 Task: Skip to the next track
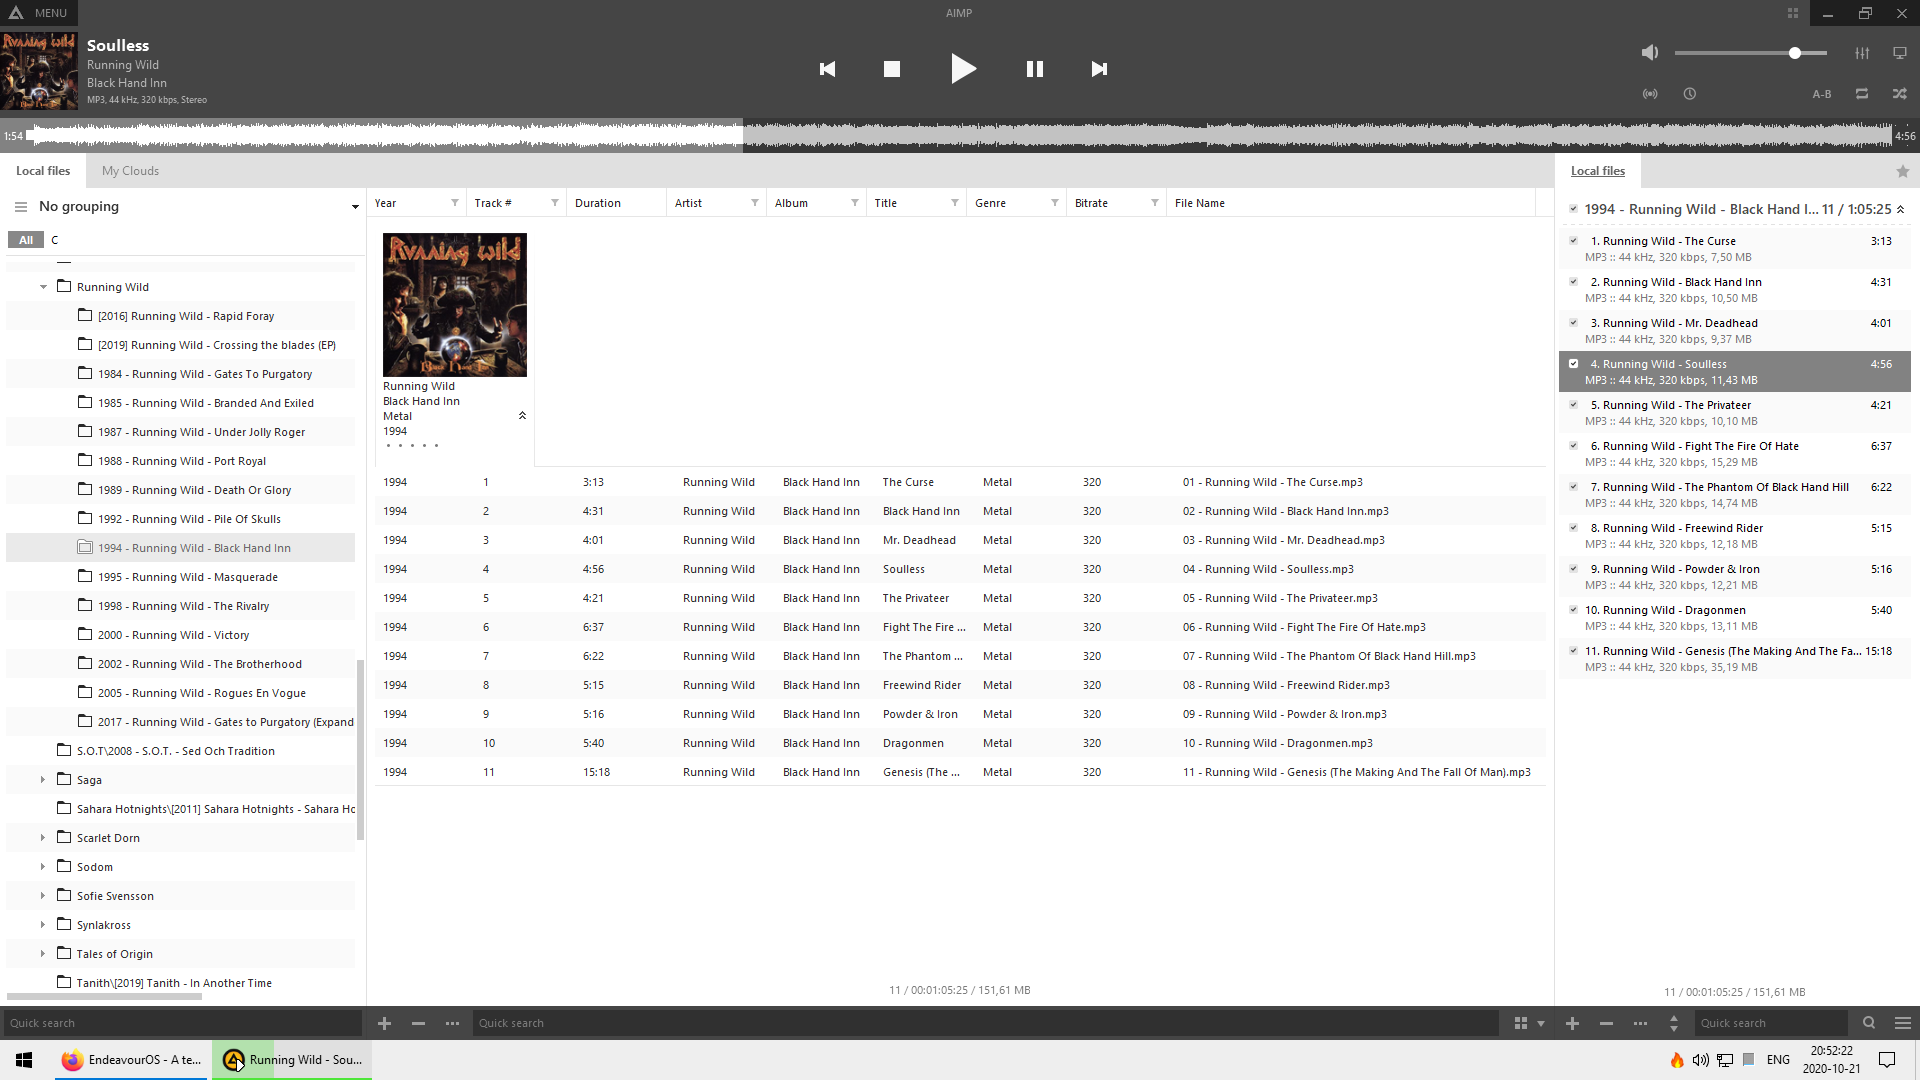click(x=1099, y=69)
